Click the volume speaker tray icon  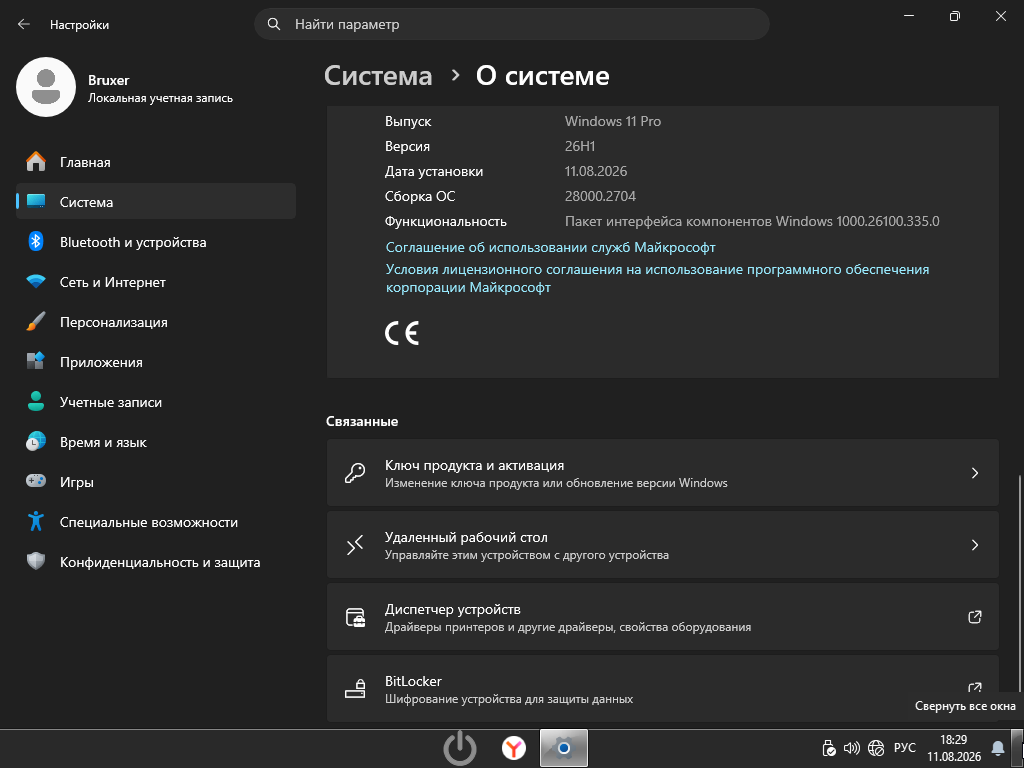(x=852, y=748)
